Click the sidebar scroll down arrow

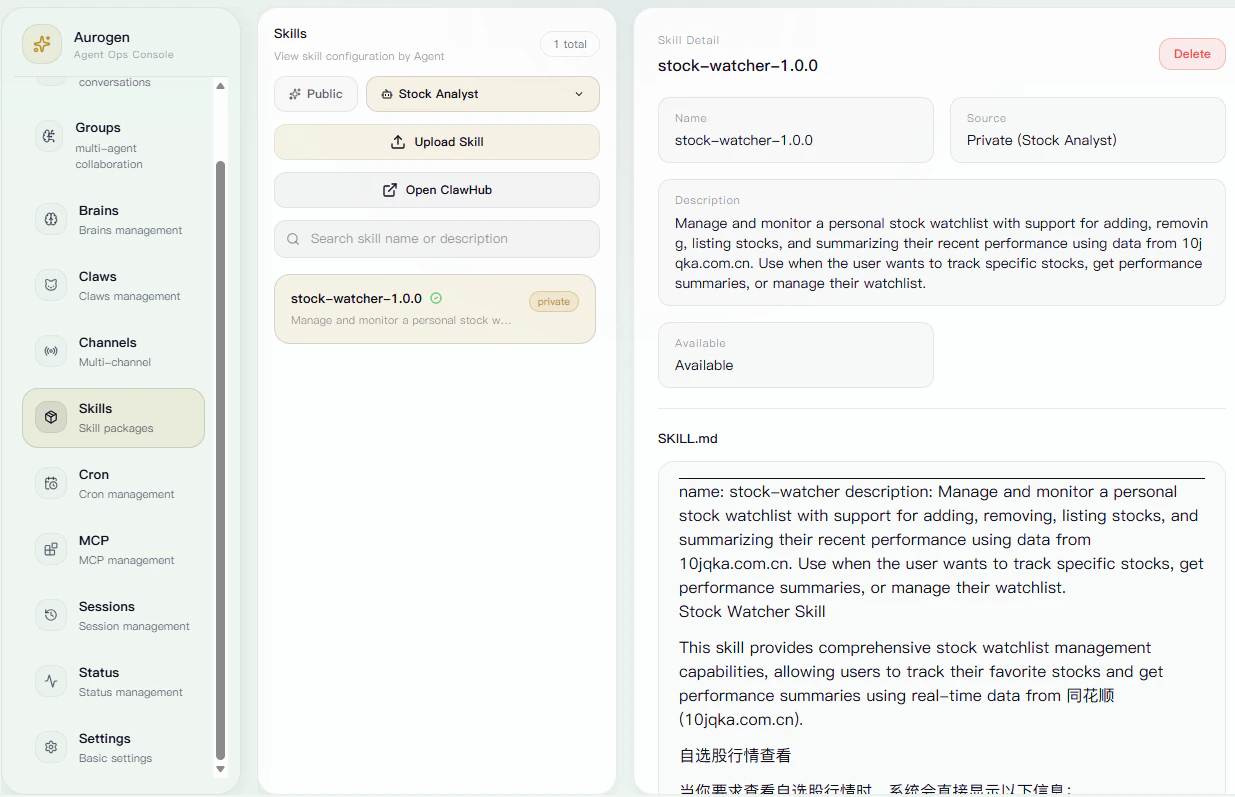(221, 769)
